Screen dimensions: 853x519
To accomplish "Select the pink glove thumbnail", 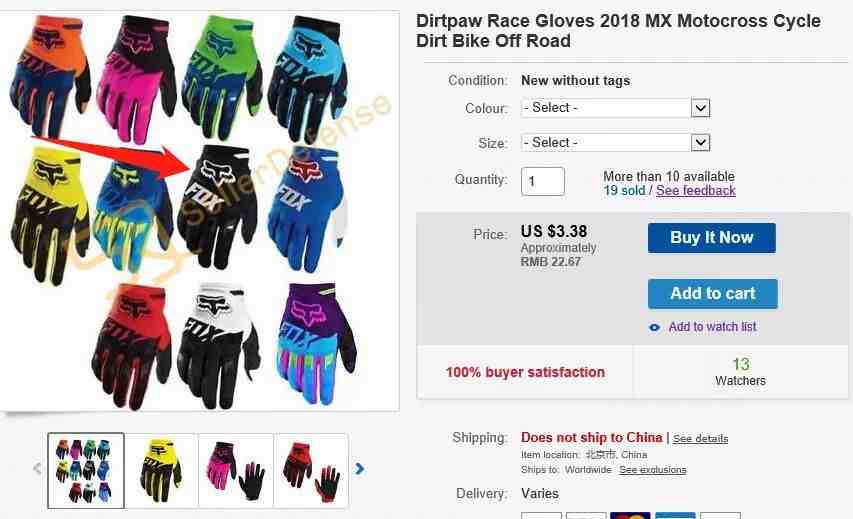I will (236, 471).
